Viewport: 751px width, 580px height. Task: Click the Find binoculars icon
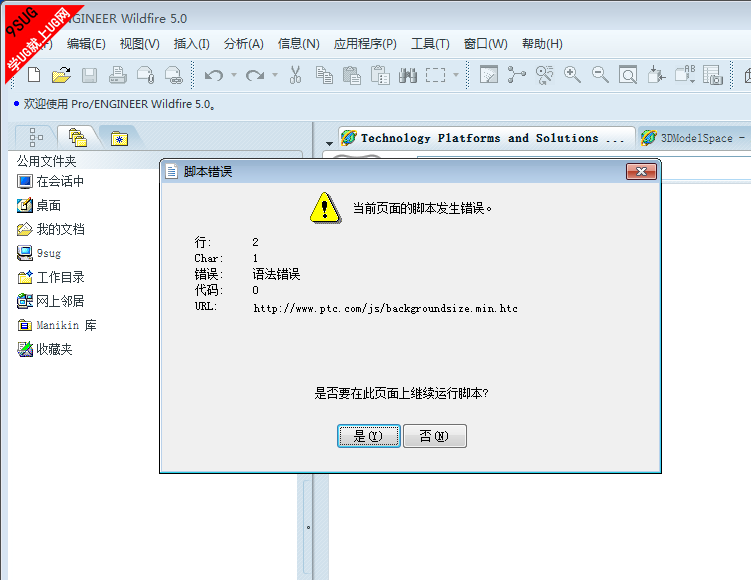[408, 75]
